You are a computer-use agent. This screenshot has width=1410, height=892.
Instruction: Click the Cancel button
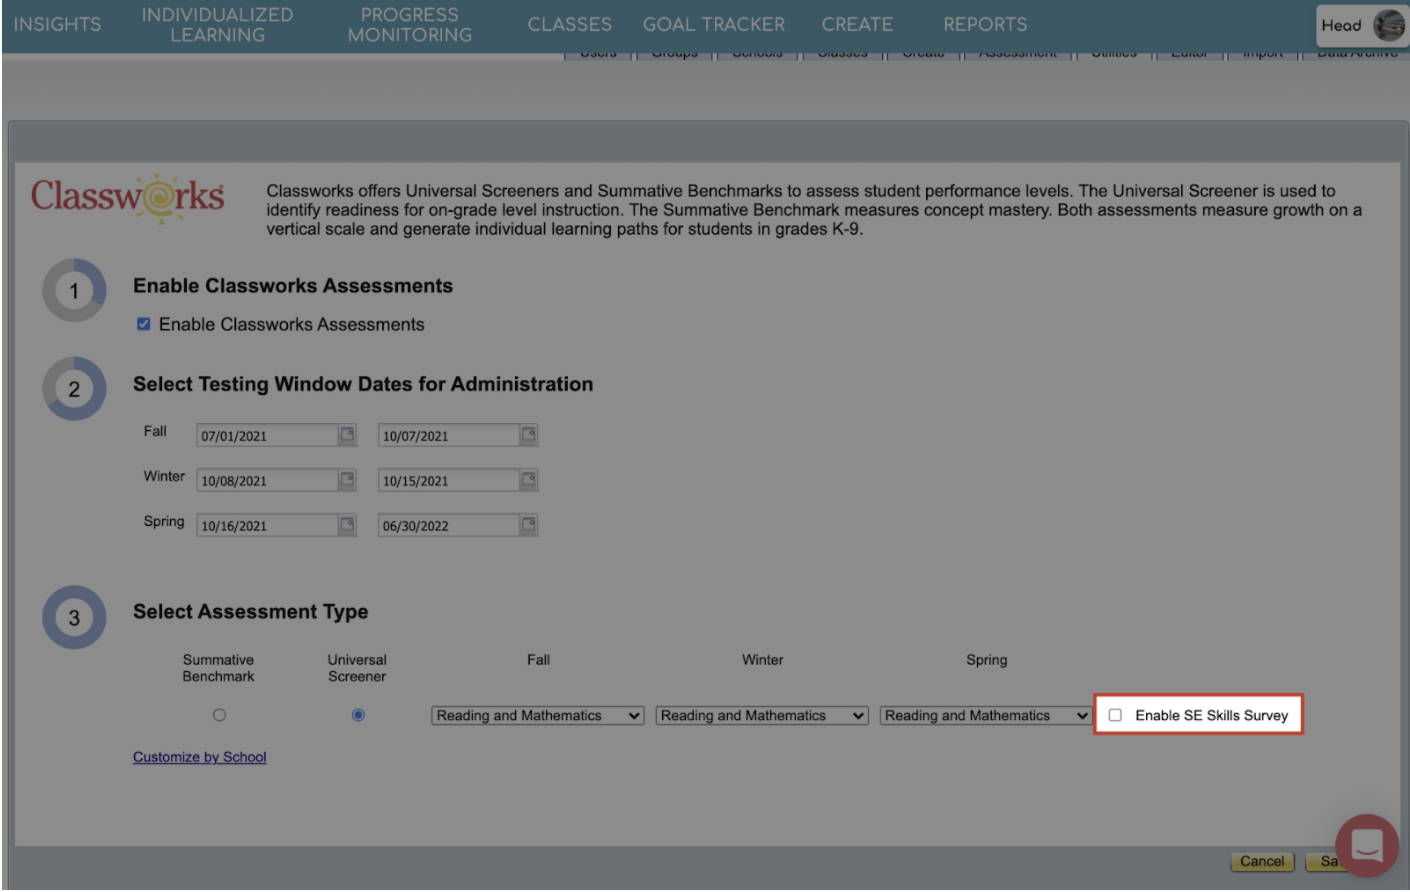(x=1262, y=861)
